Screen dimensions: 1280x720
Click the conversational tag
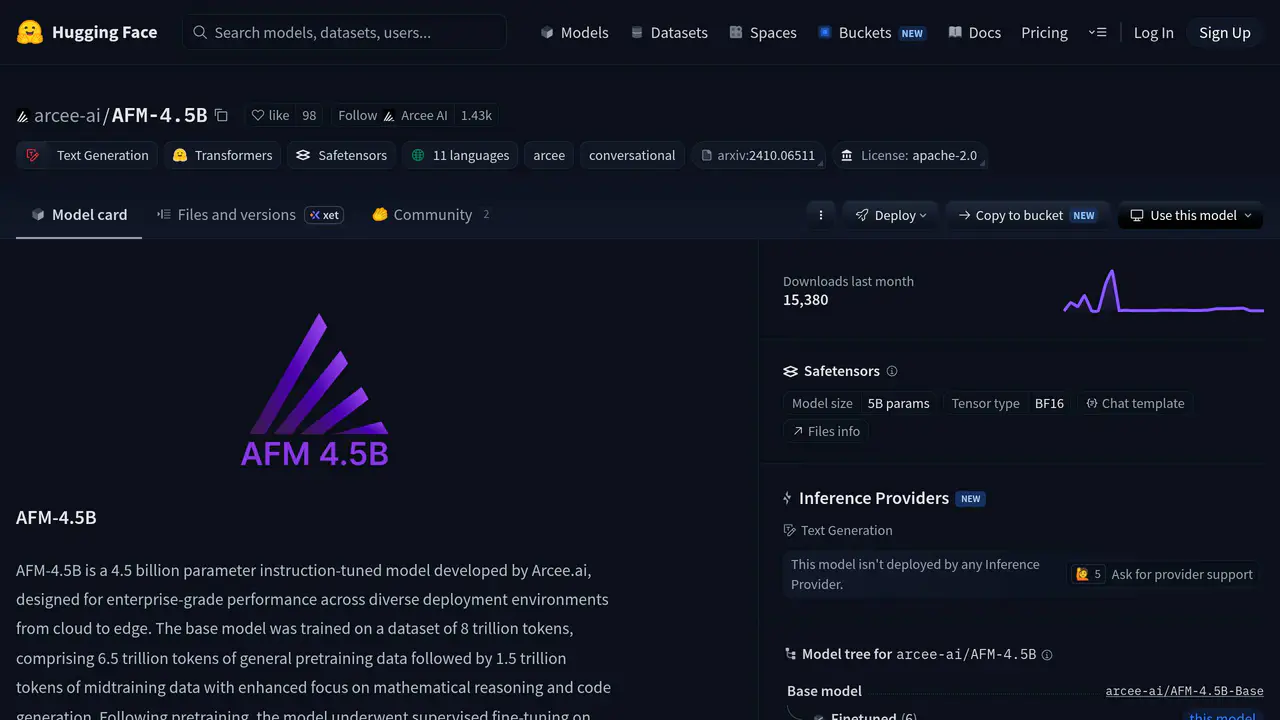tap(632, 155)
